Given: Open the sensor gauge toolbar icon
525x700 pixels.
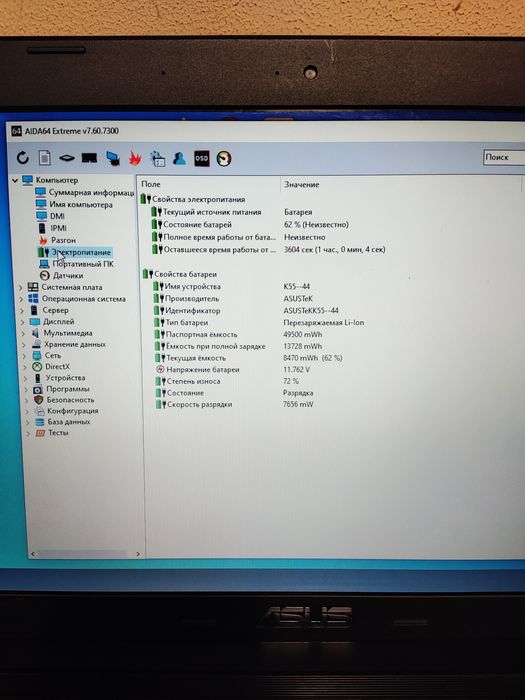Looking at the screenshot, I should click(x=224, y=158).
